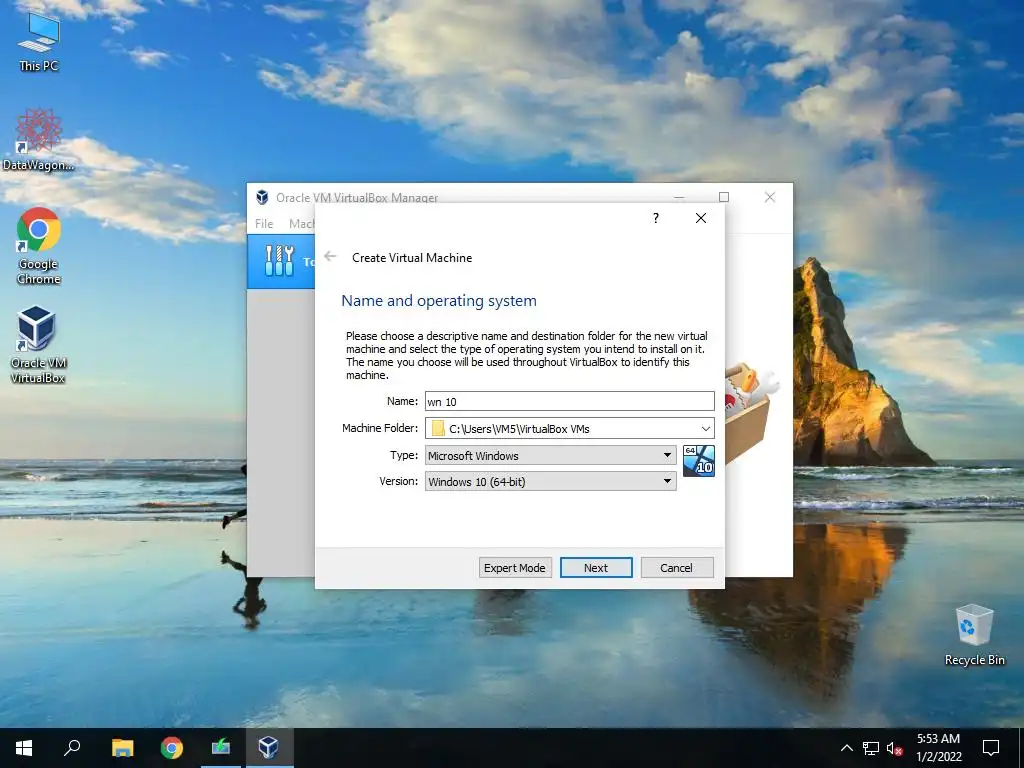Image resolution: width=1024 pixels, height=768 pixels.
Task: Expand the Machine Folder combo box
Action: pyautogui.click(x=705, y=429)
